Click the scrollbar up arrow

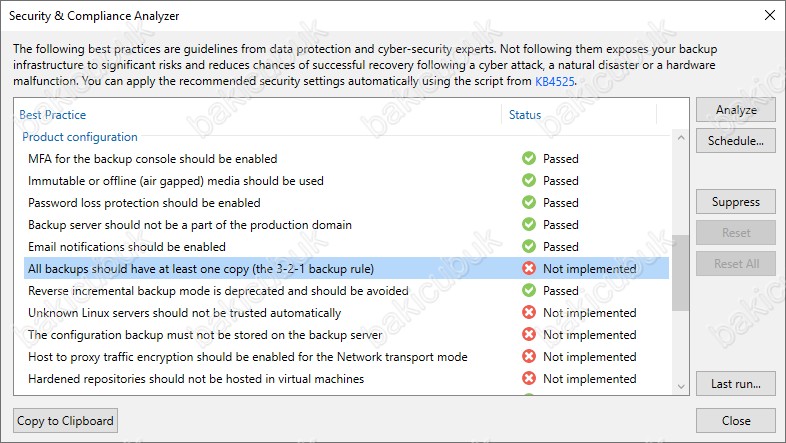click(x=681, y=137)
